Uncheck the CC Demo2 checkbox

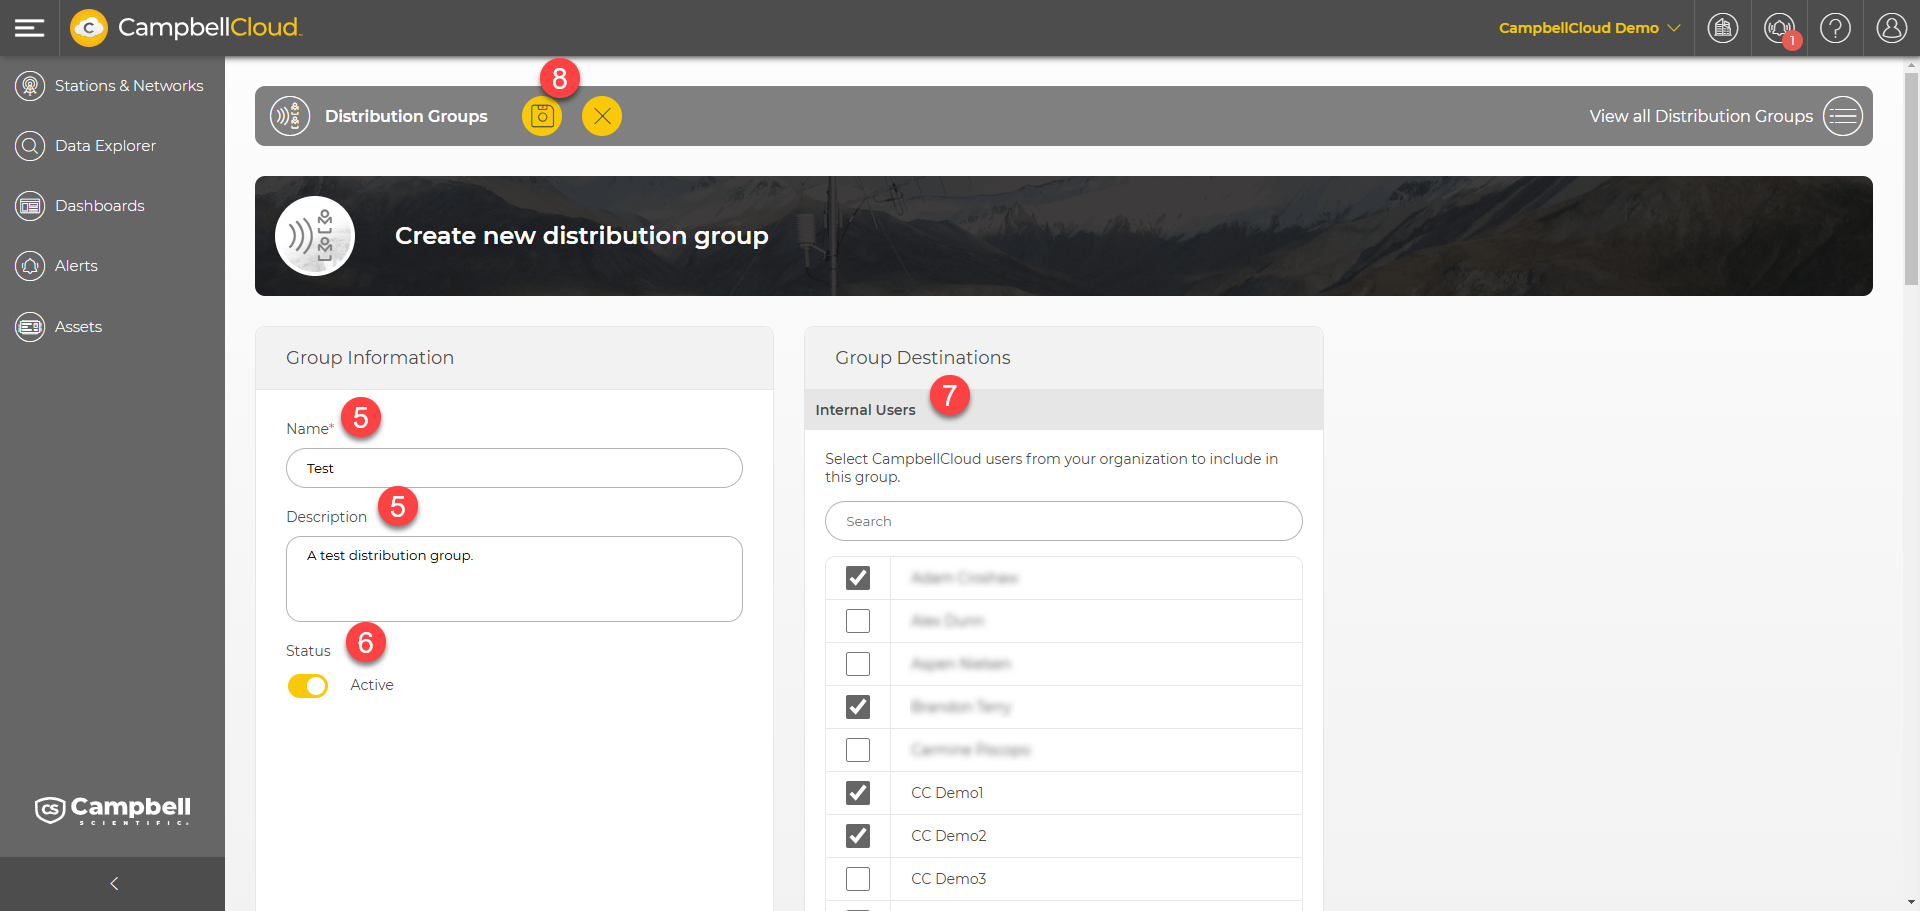(858, 836)
